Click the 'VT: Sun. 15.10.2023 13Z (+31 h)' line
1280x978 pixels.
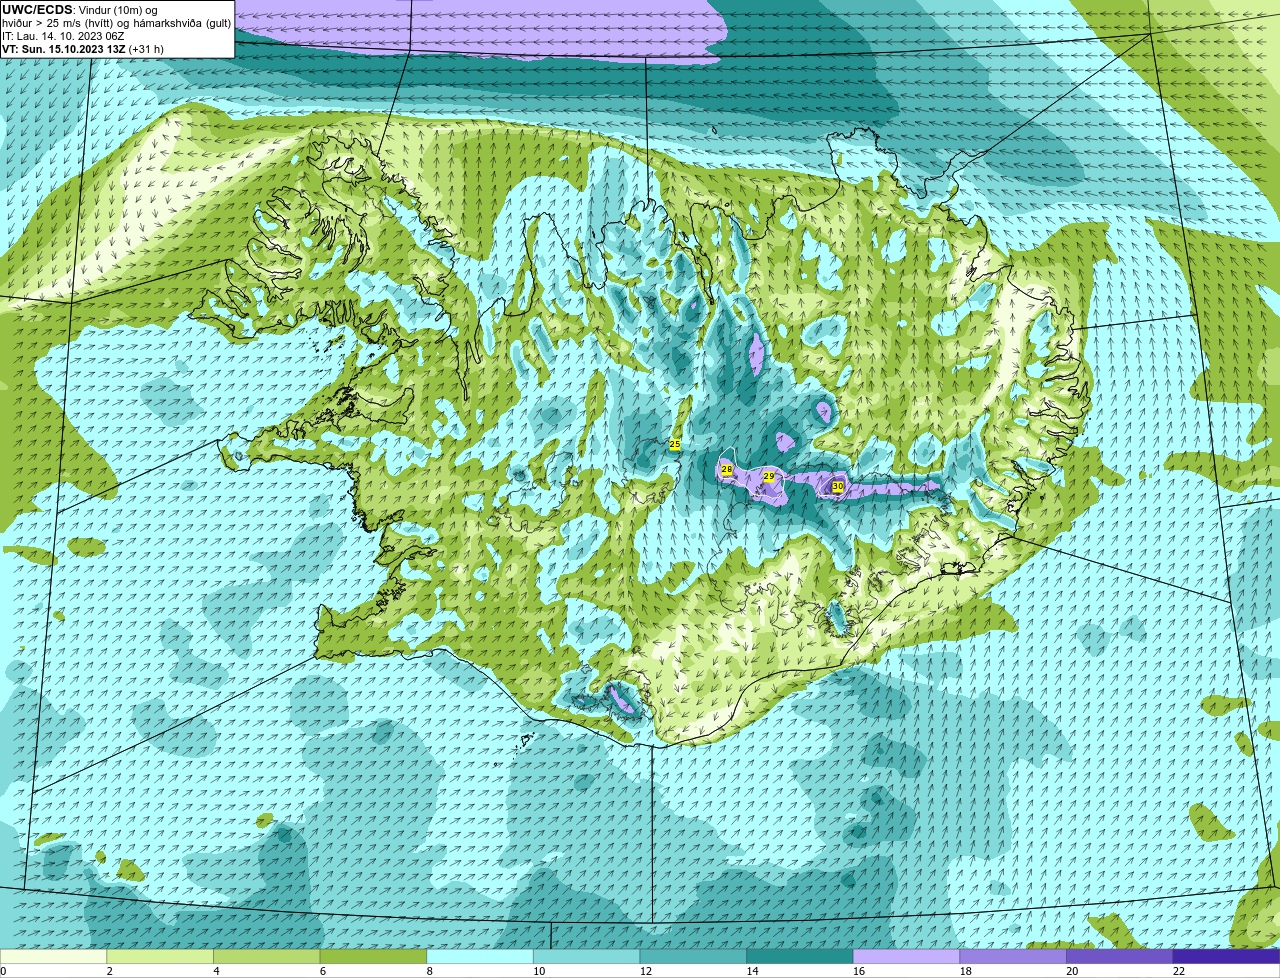tap(83, 48)
